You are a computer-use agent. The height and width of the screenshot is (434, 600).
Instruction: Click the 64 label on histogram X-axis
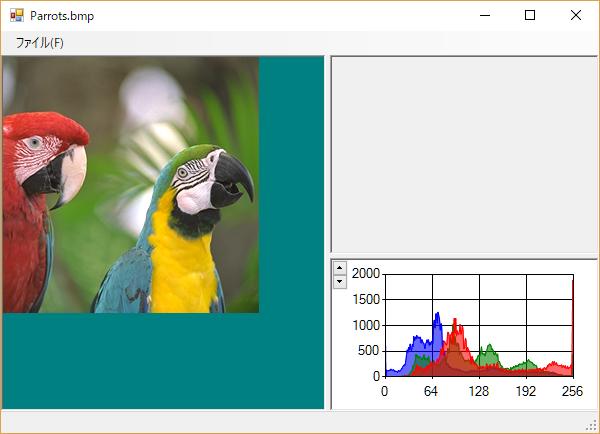click(431, 391)
